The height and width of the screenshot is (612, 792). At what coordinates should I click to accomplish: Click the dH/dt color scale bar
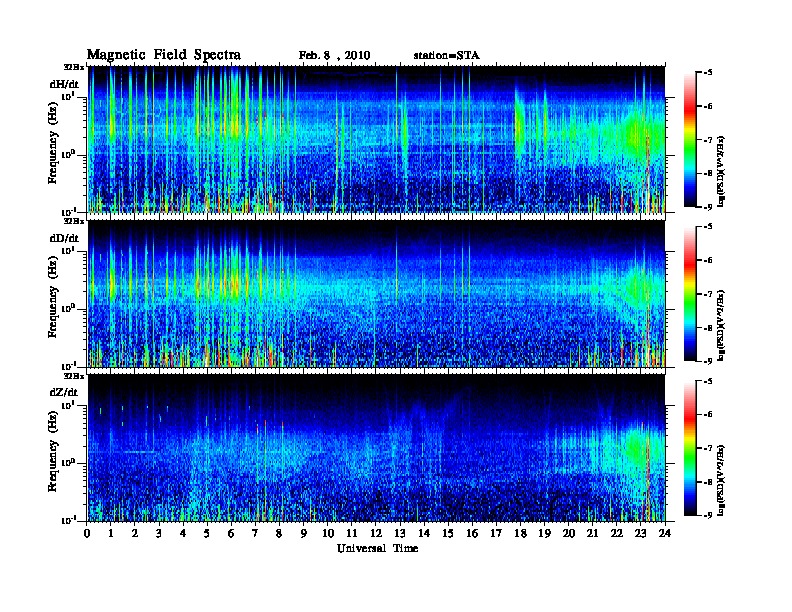click(x=690, y=139)
